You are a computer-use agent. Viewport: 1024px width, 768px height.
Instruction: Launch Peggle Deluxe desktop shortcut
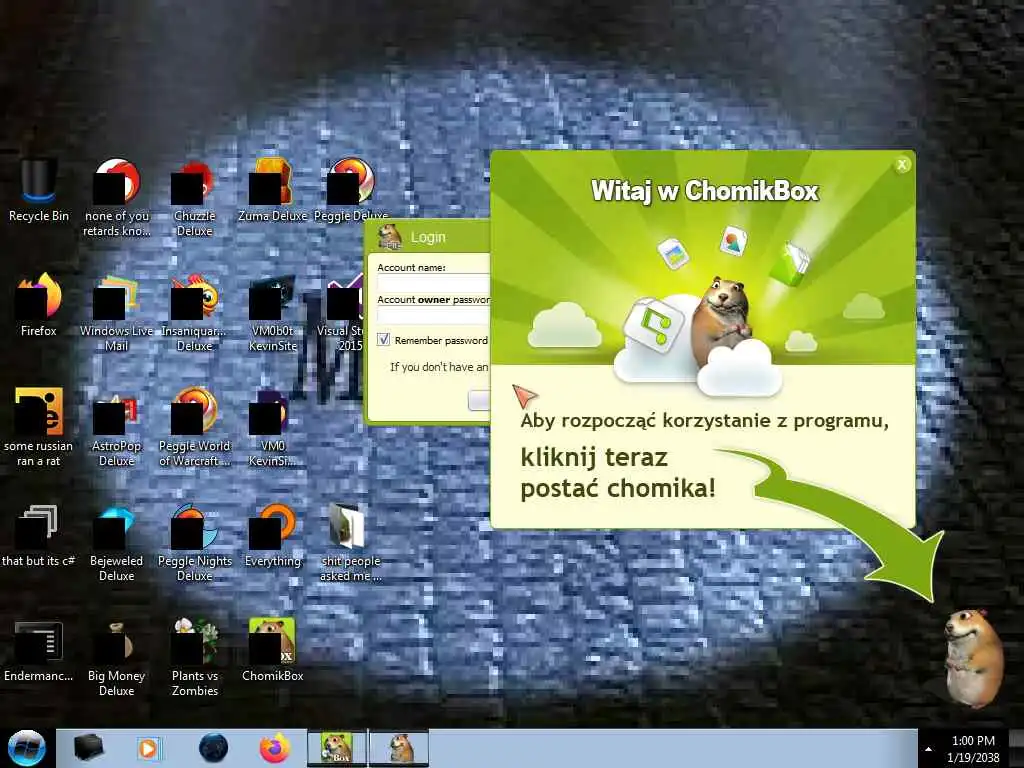(x=351, y=191)
